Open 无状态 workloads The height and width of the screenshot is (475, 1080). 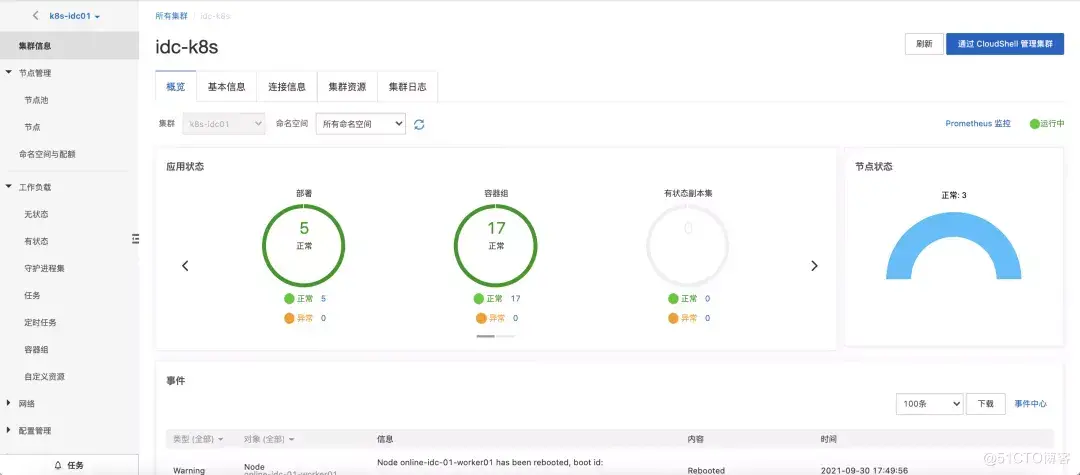pyautogui.click(x=36, y=214)
